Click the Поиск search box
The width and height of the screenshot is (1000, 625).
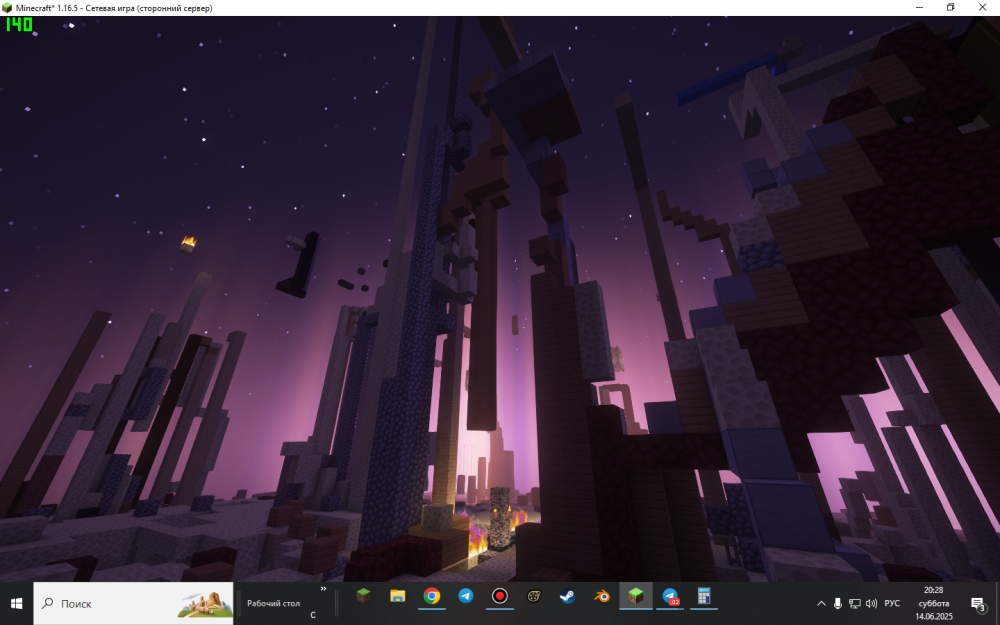(x=133, y=603)
